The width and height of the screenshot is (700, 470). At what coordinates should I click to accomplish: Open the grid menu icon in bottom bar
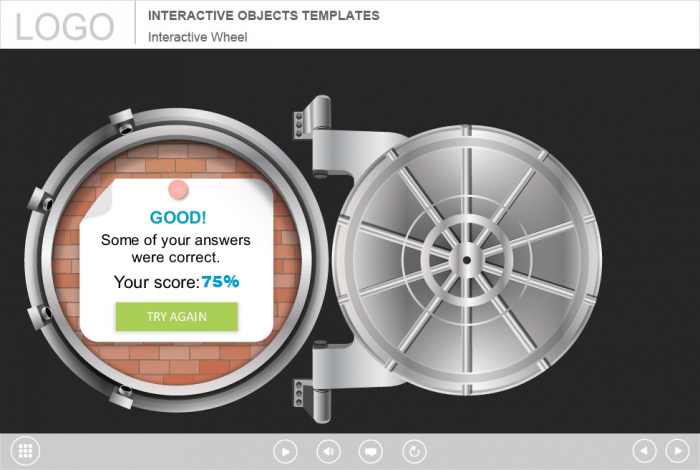(26, 451)
